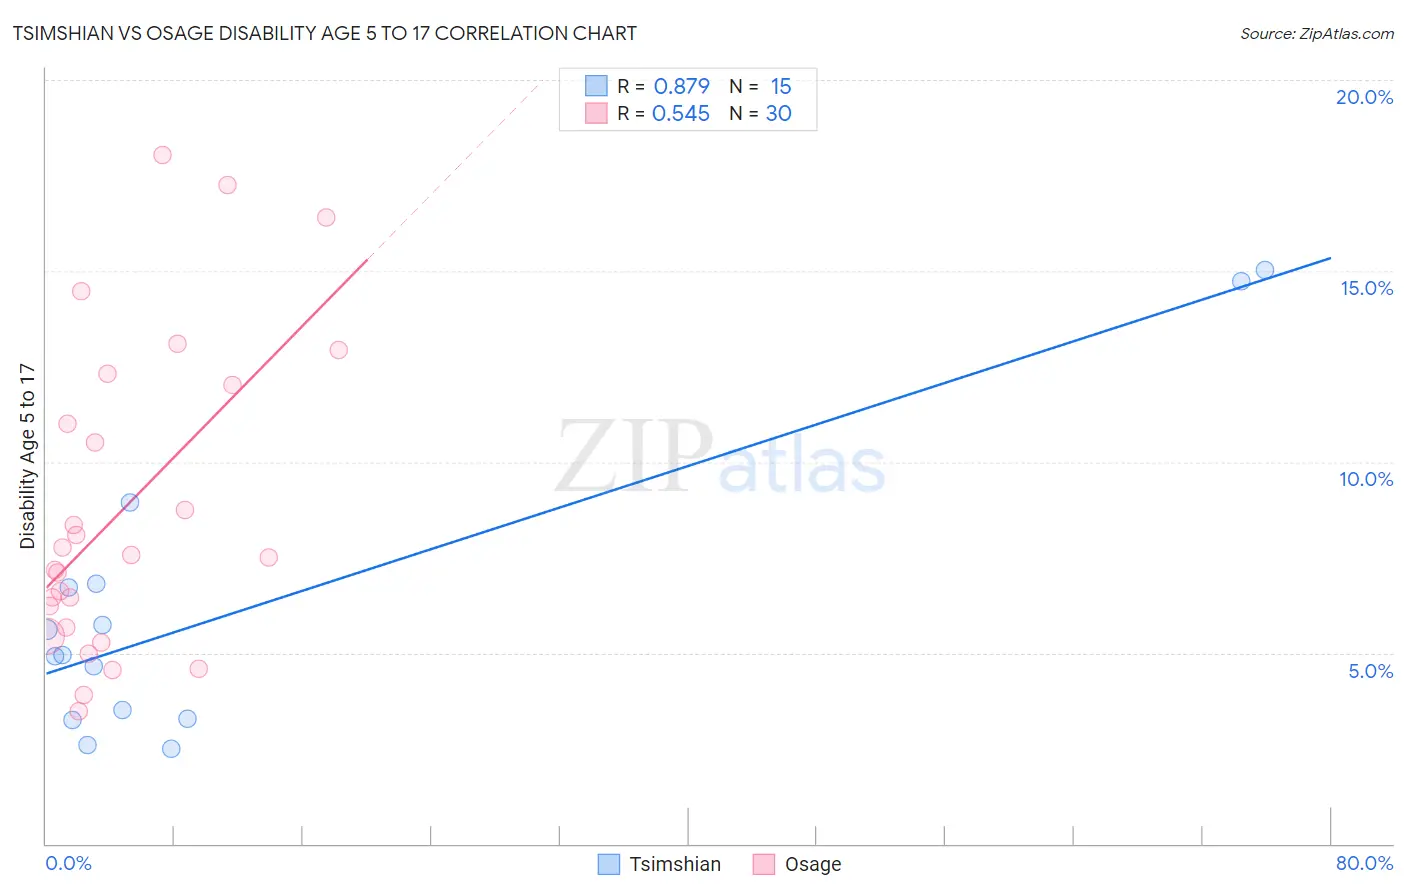Open the ZipAtlas.com source link
The width and height of the screenshot is (1406, 892).
[1317, 33]
